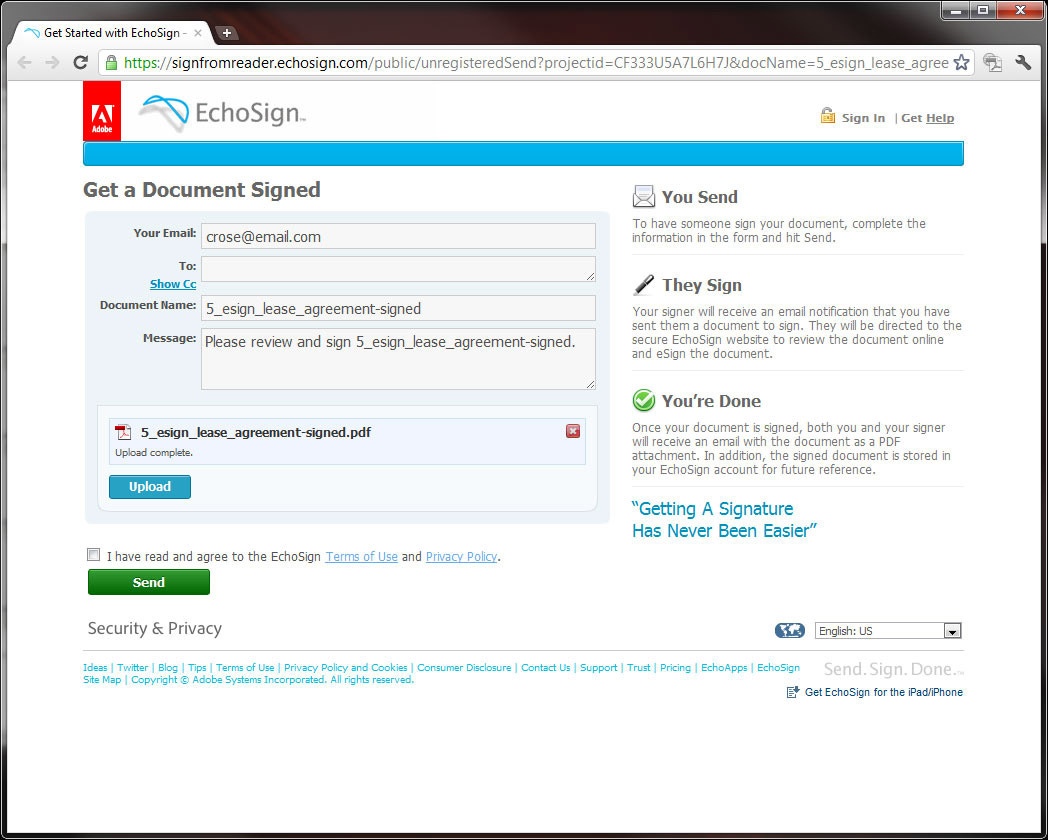
Task: Open the Terms of Use link in agreement
Action: coord(362,557)
